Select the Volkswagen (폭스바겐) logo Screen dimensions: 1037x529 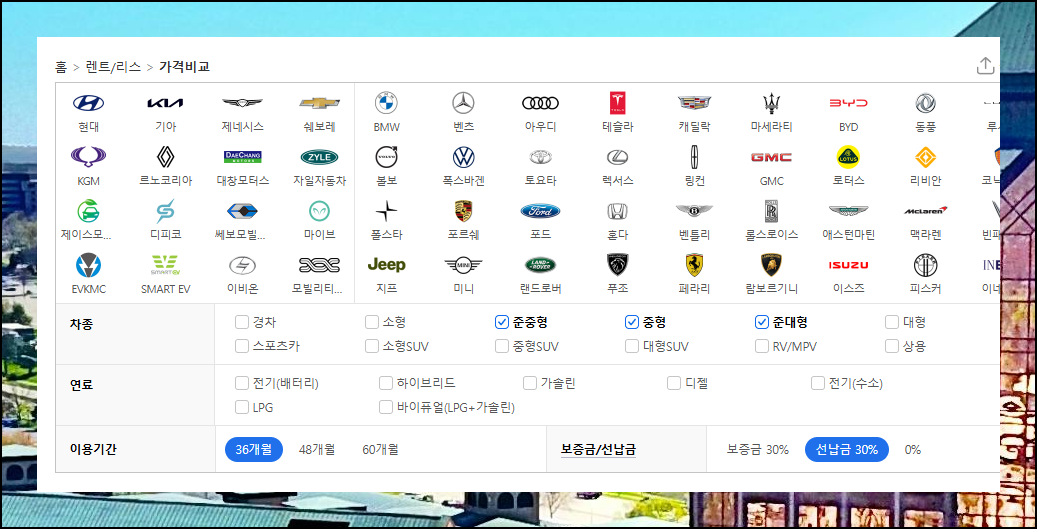tap(464, 157)
